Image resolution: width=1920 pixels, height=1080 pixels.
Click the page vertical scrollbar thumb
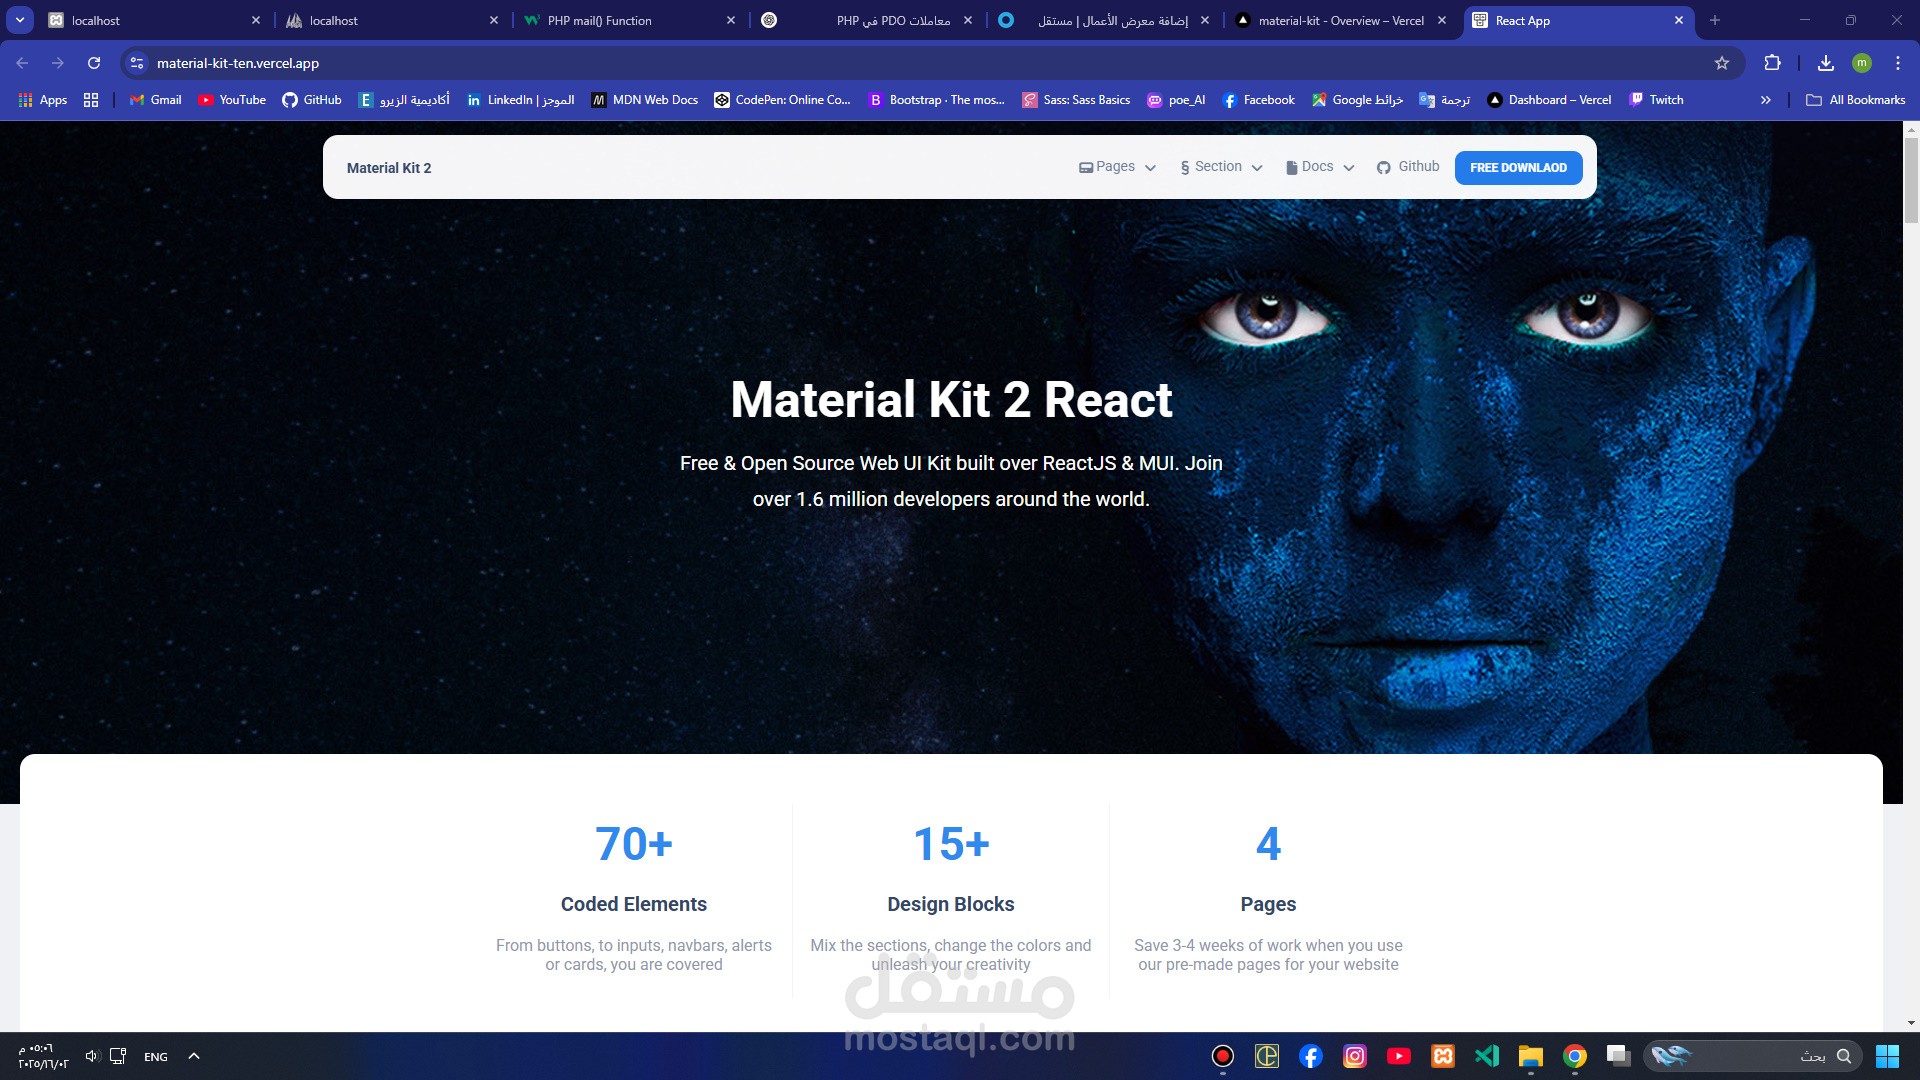click(1911, 180)
